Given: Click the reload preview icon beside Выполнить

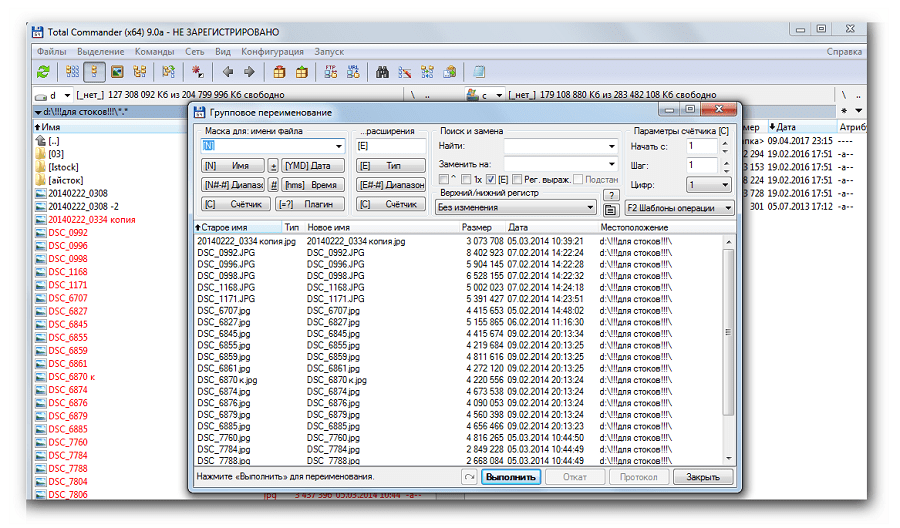Looking at the screenshot, I should 468,478.
